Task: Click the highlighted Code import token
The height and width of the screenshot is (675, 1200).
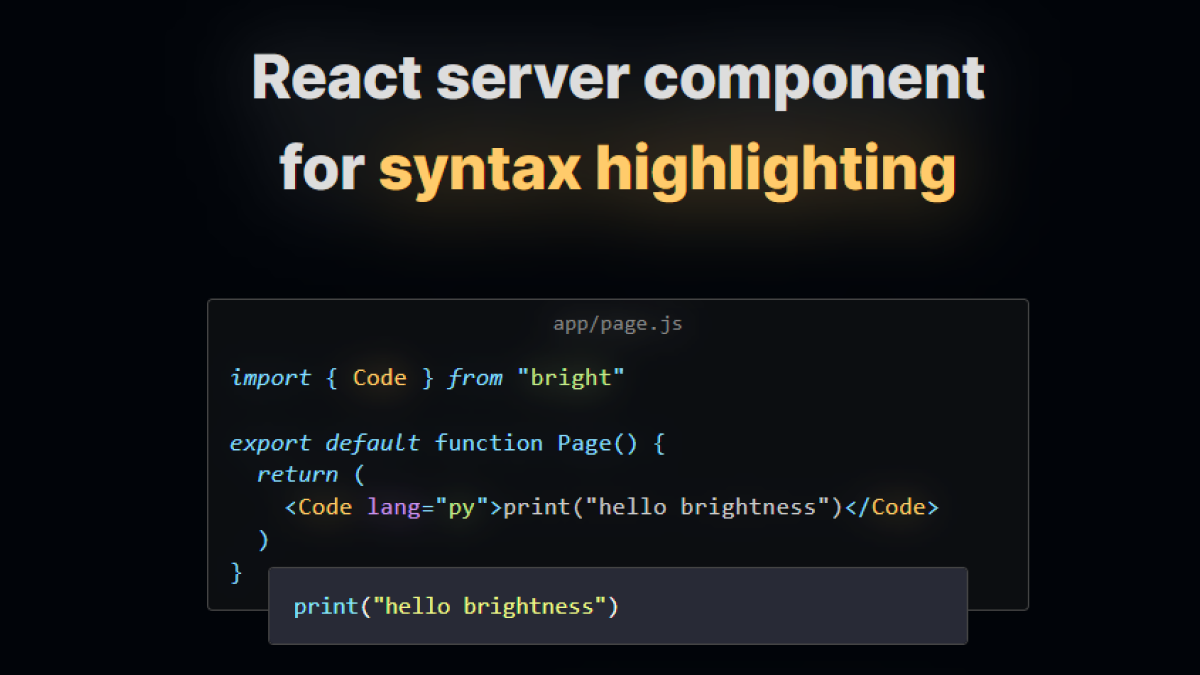Action: click(x=379, y=377)
